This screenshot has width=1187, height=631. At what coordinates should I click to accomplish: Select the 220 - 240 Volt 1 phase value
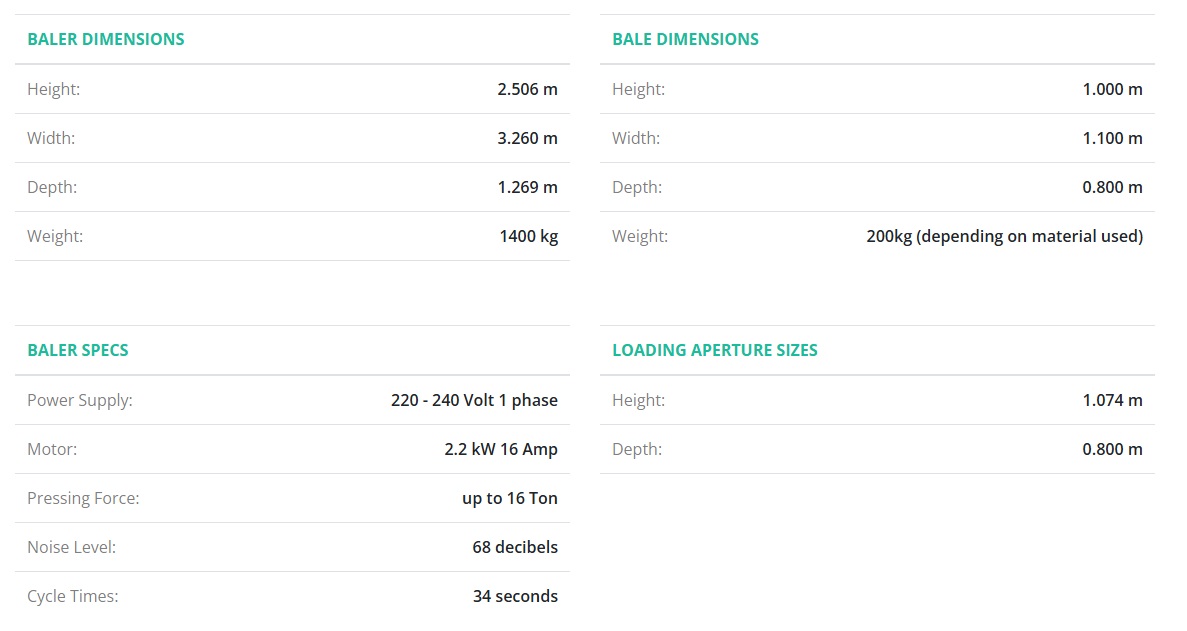pos(474,400)
